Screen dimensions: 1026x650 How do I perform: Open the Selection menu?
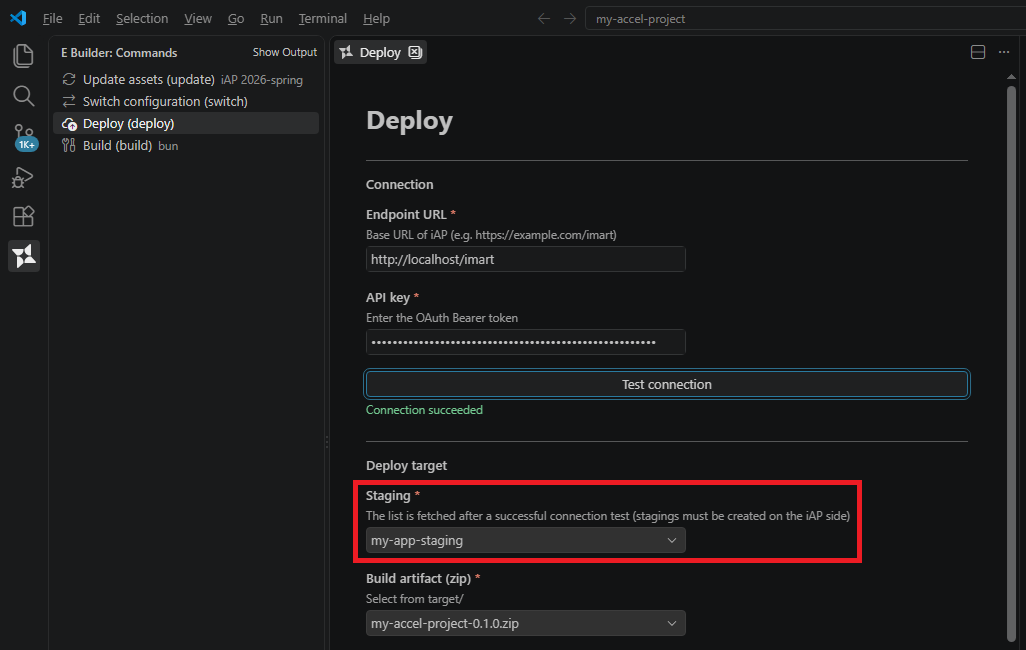(142, 18)
